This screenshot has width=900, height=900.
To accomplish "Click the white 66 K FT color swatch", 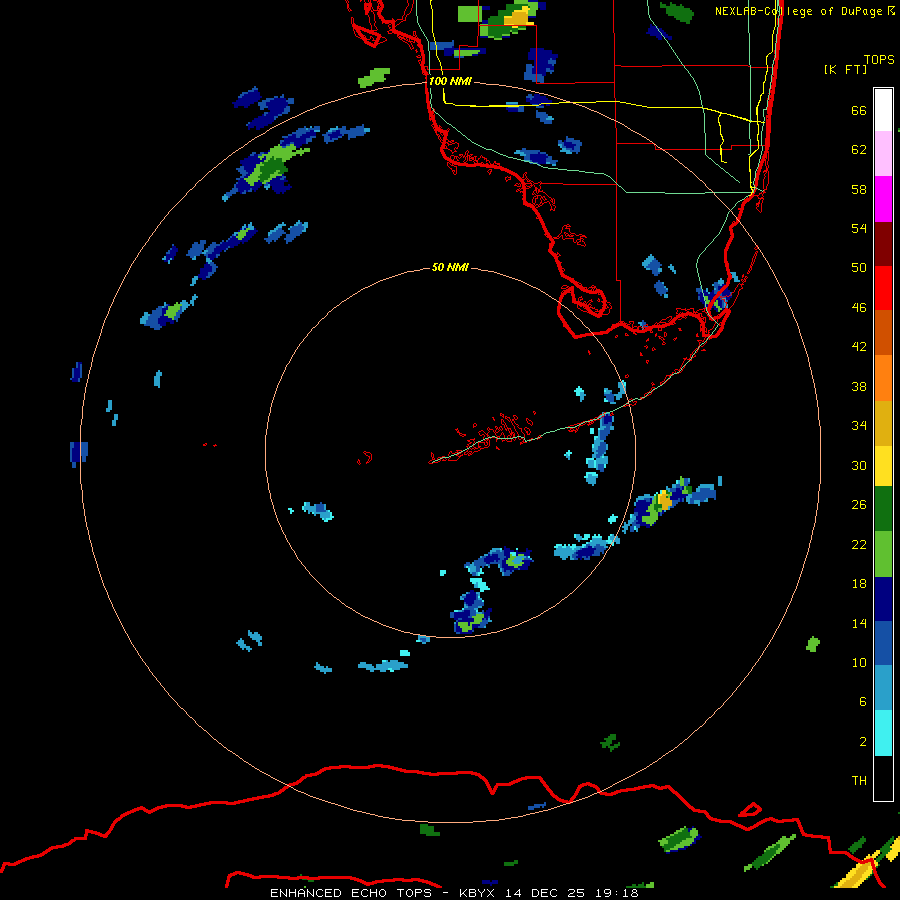I will click(x=883, y=110).
